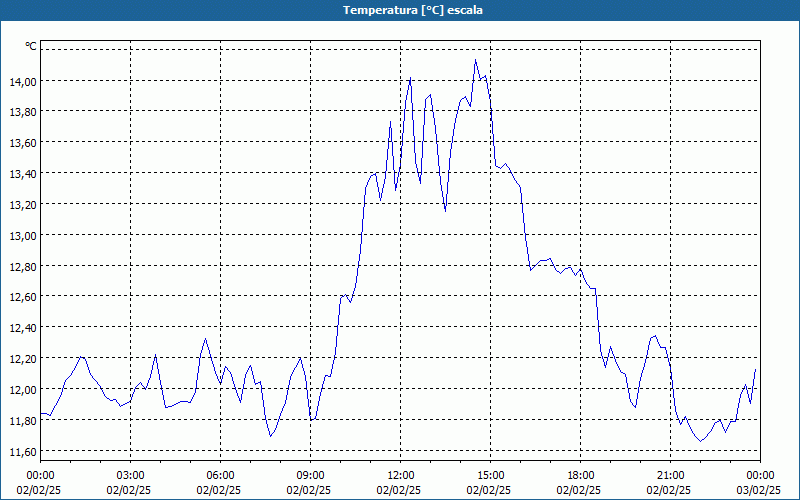Select the 02/02/25 date under 12:00
The image size is (800, 500).
coord(399,490)
